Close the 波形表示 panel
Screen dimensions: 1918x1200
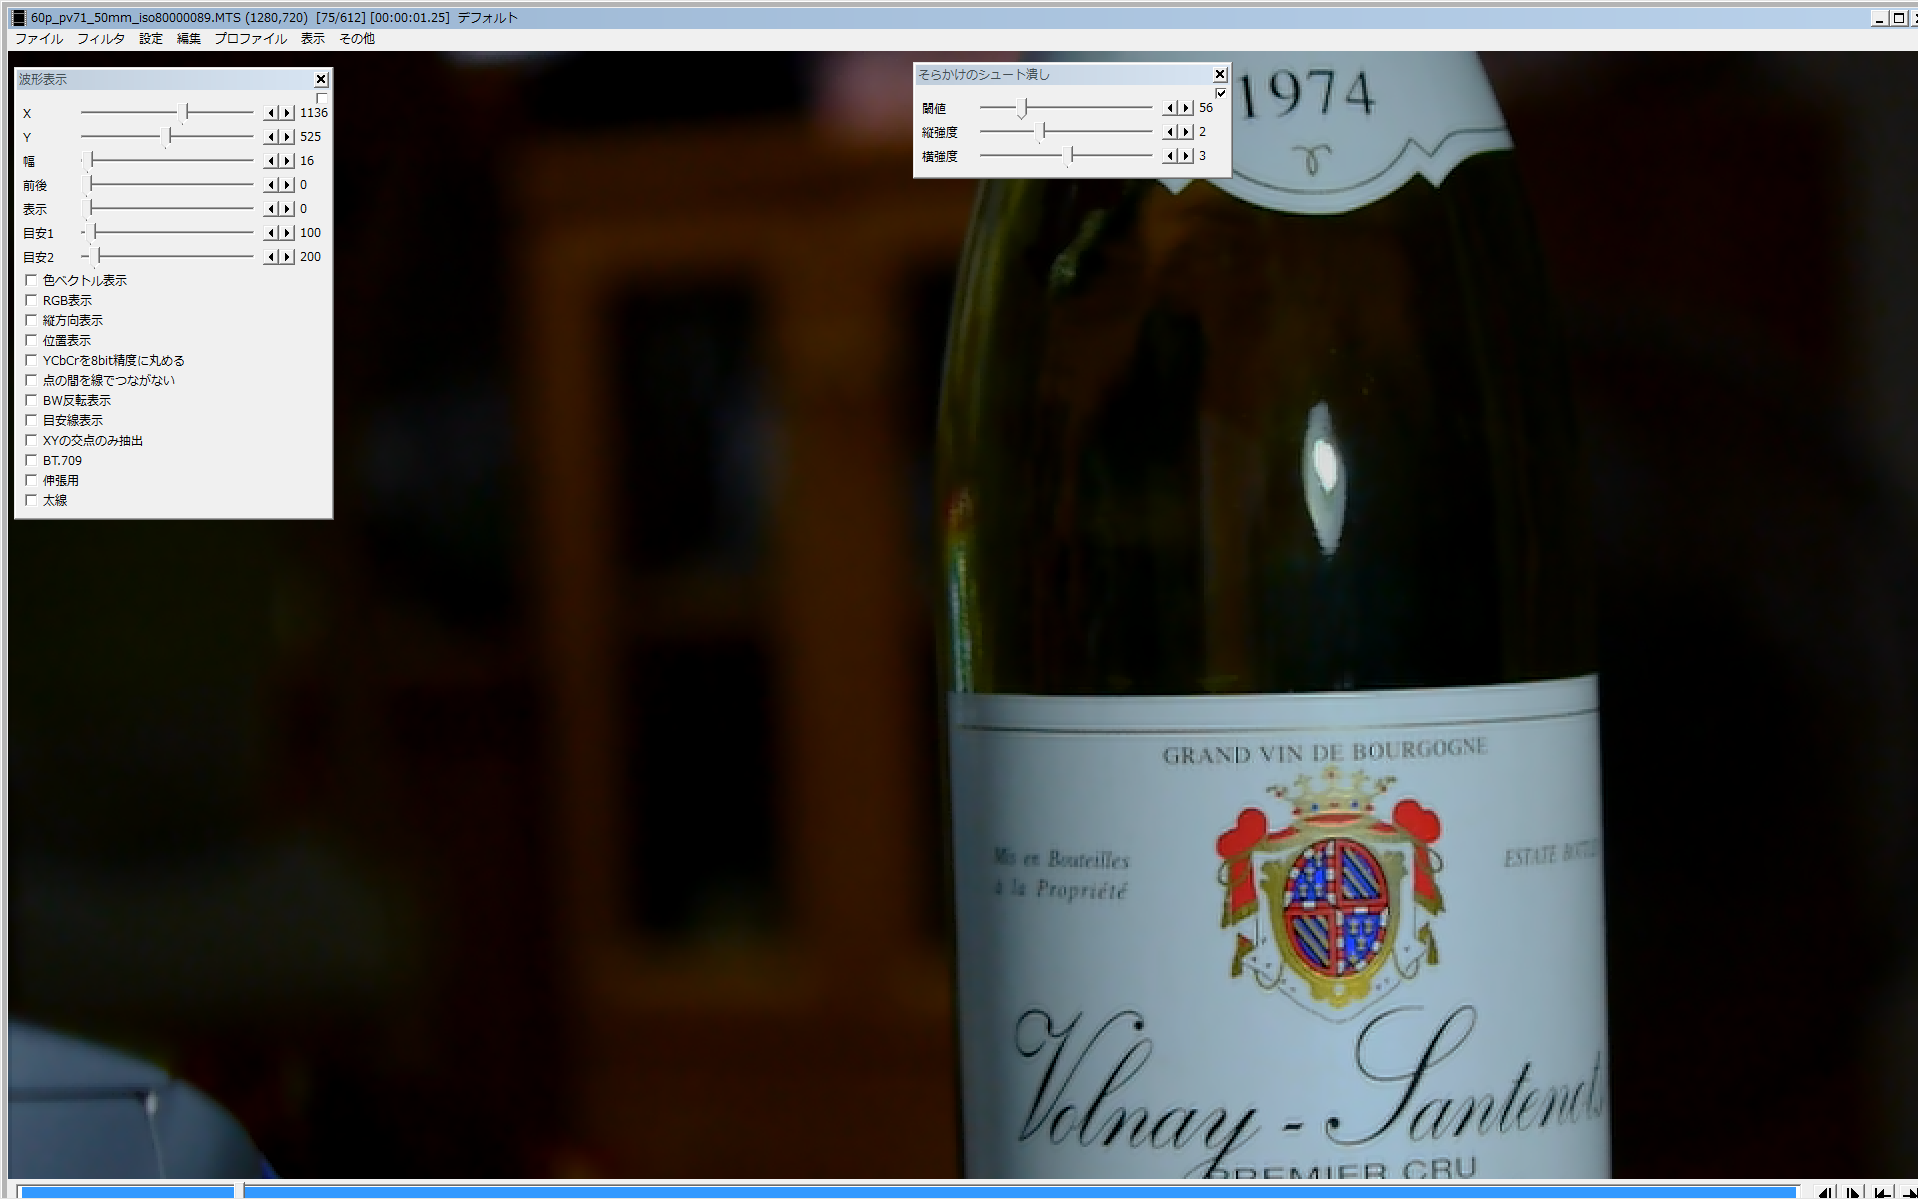(x=321, y=79)
